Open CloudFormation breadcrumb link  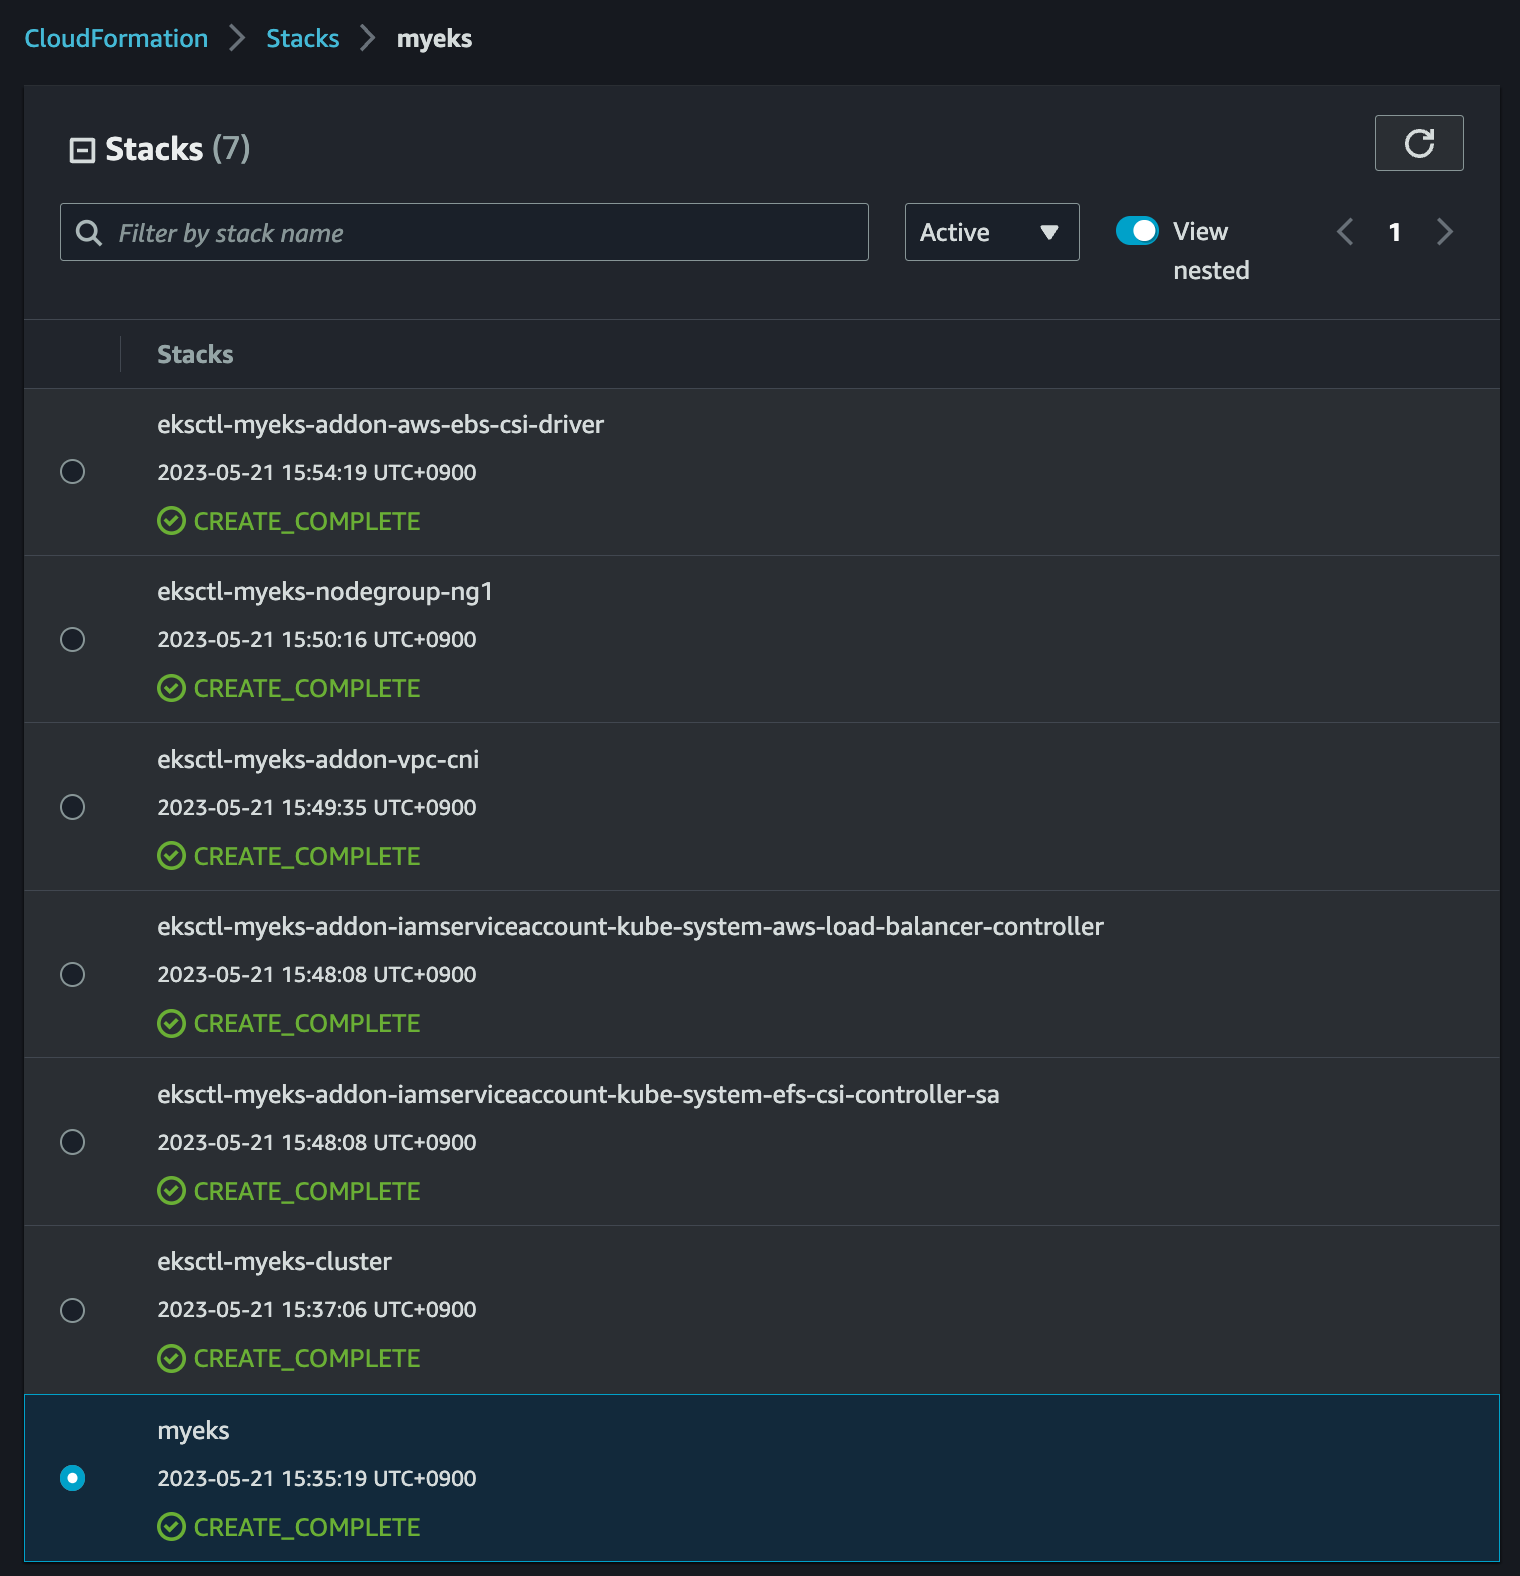coord(116,38)
